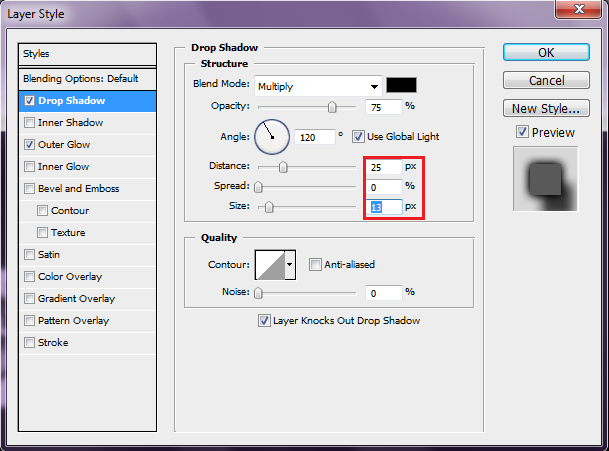Screen dimensions: 609x451
Task: Open the Gradient Overlay settings row
Action: [x=87, y=299]
